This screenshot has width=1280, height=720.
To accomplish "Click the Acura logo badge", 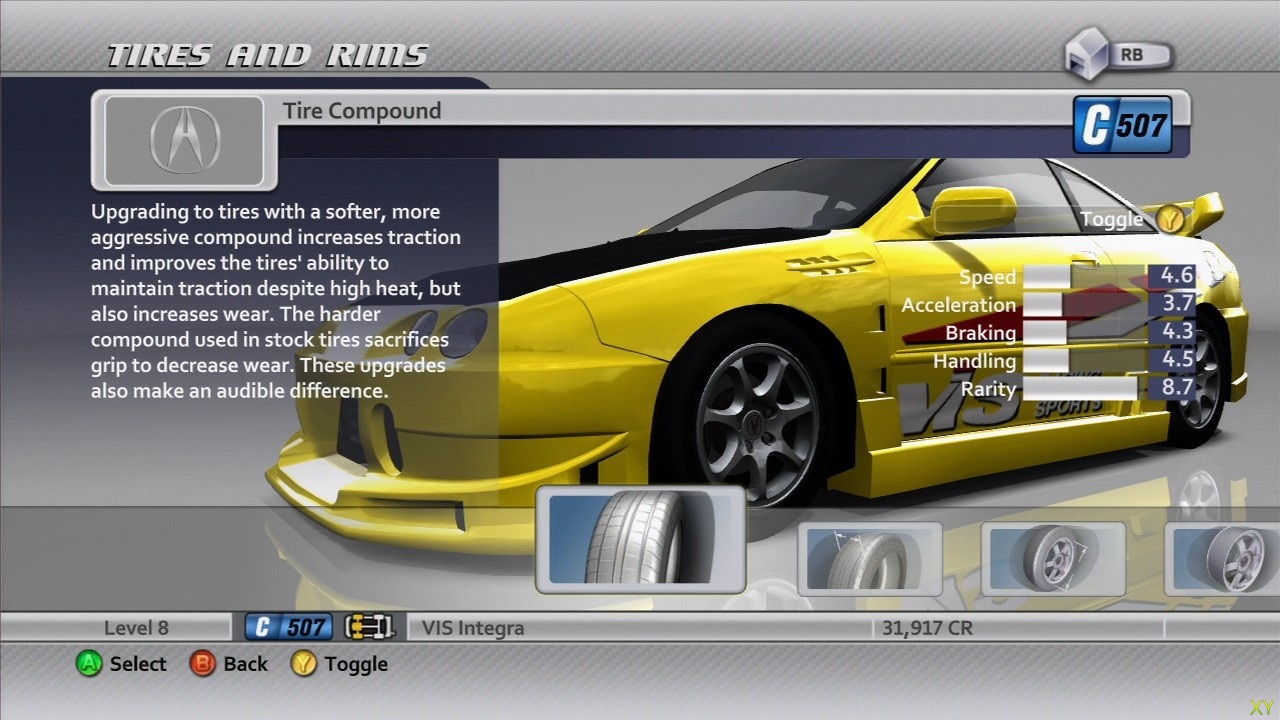I will [185, 140].
